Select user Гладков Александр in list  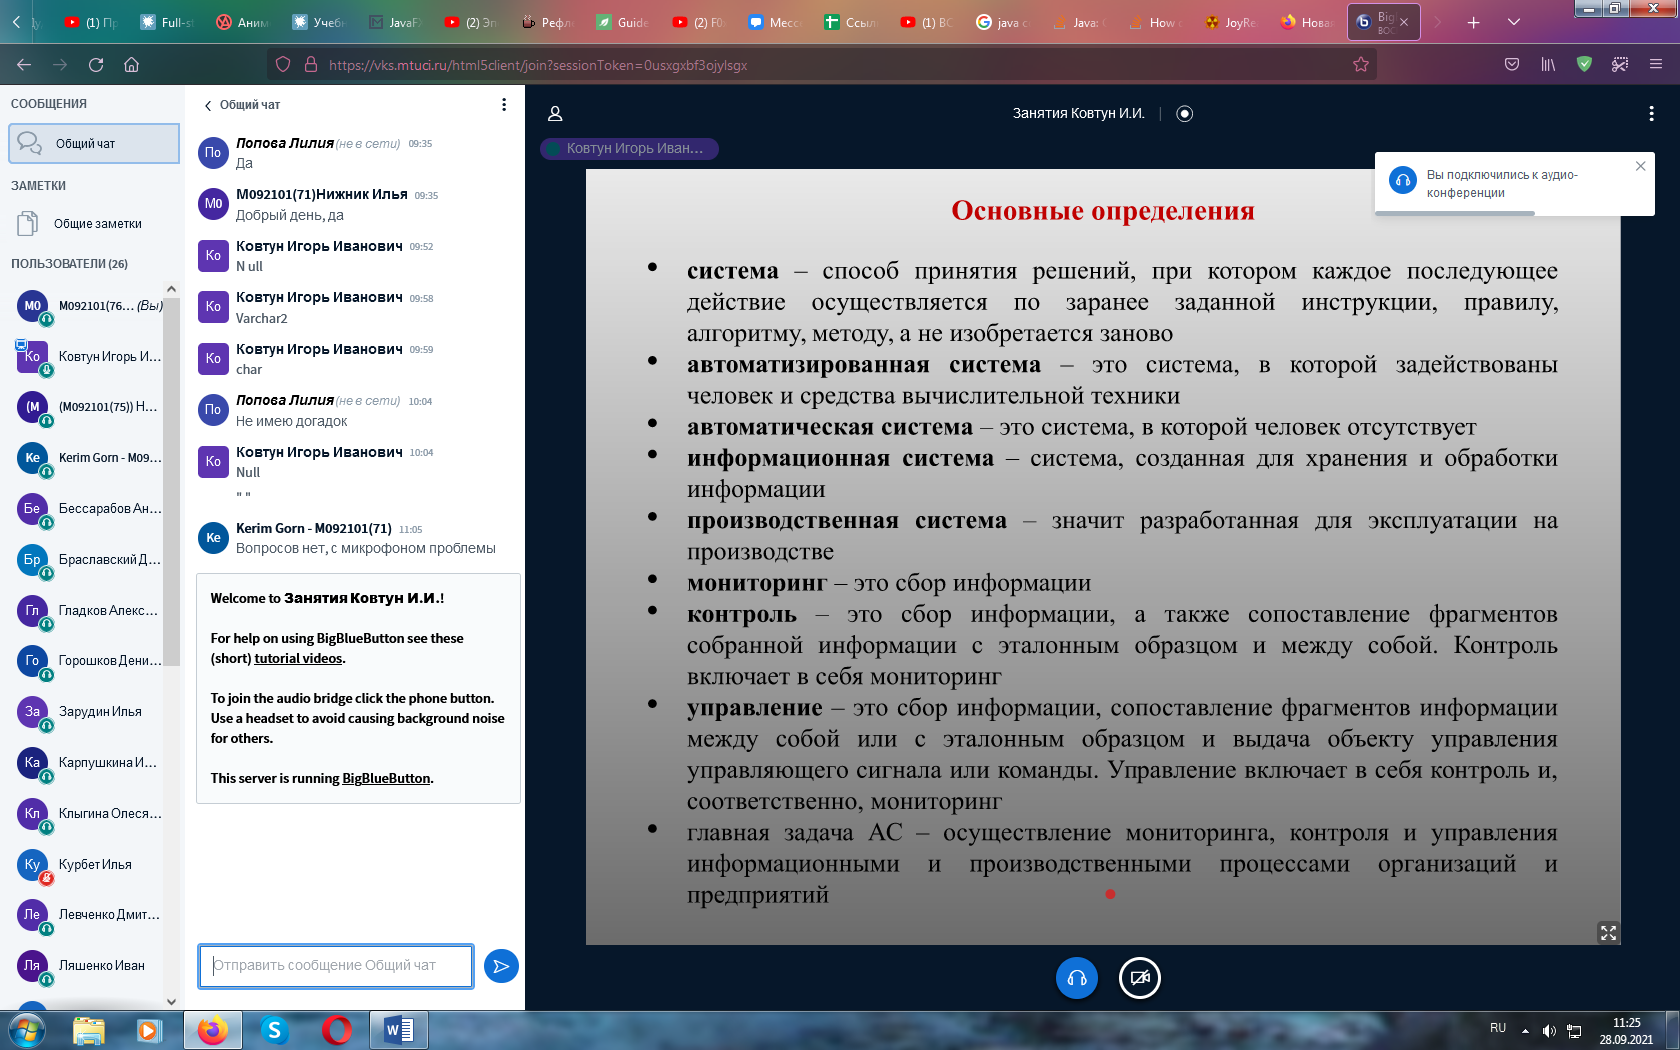coord(90,611)
